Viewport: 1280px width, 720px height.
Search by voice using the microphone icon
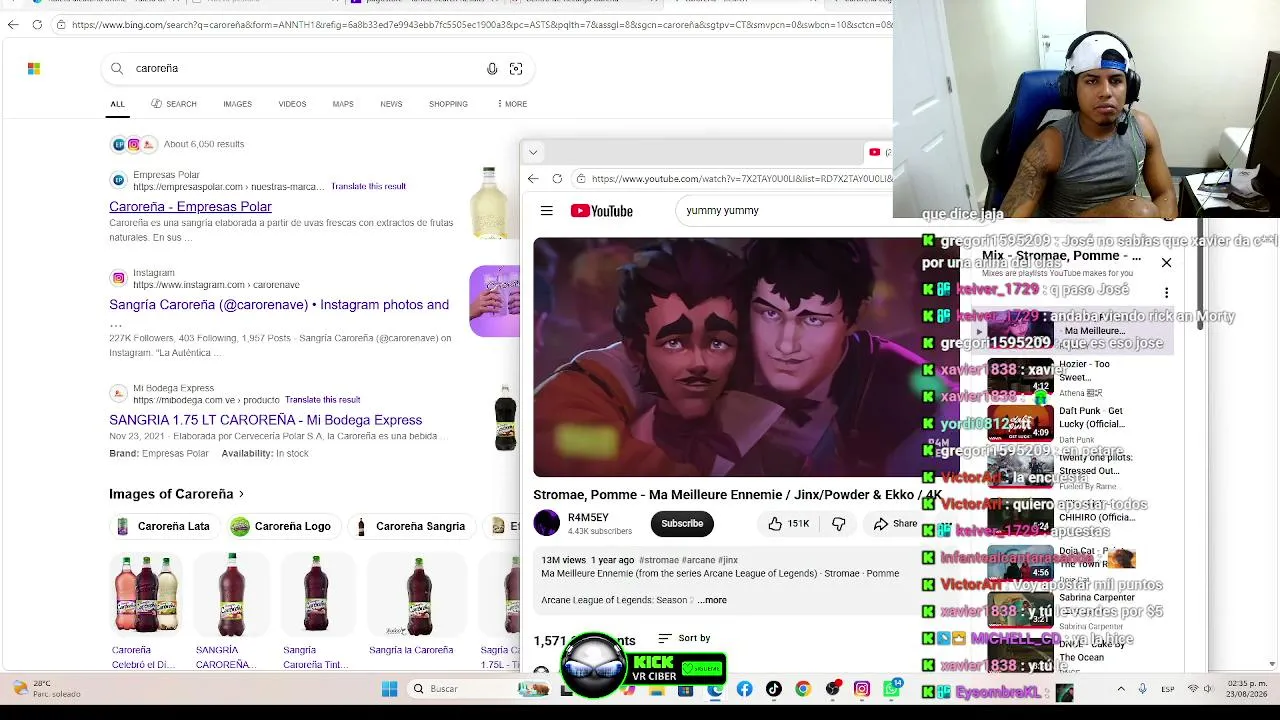(492, 68)
